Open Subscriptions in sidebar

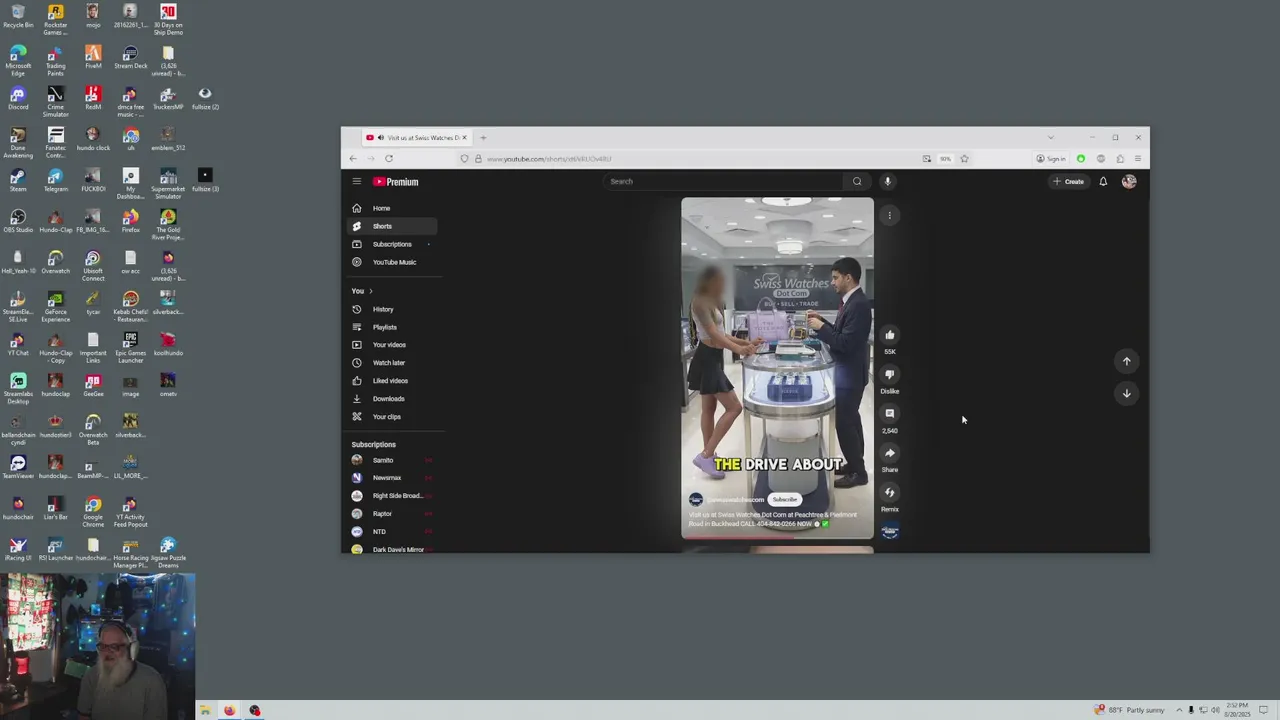pyautogui.click(x=392, y=244)
